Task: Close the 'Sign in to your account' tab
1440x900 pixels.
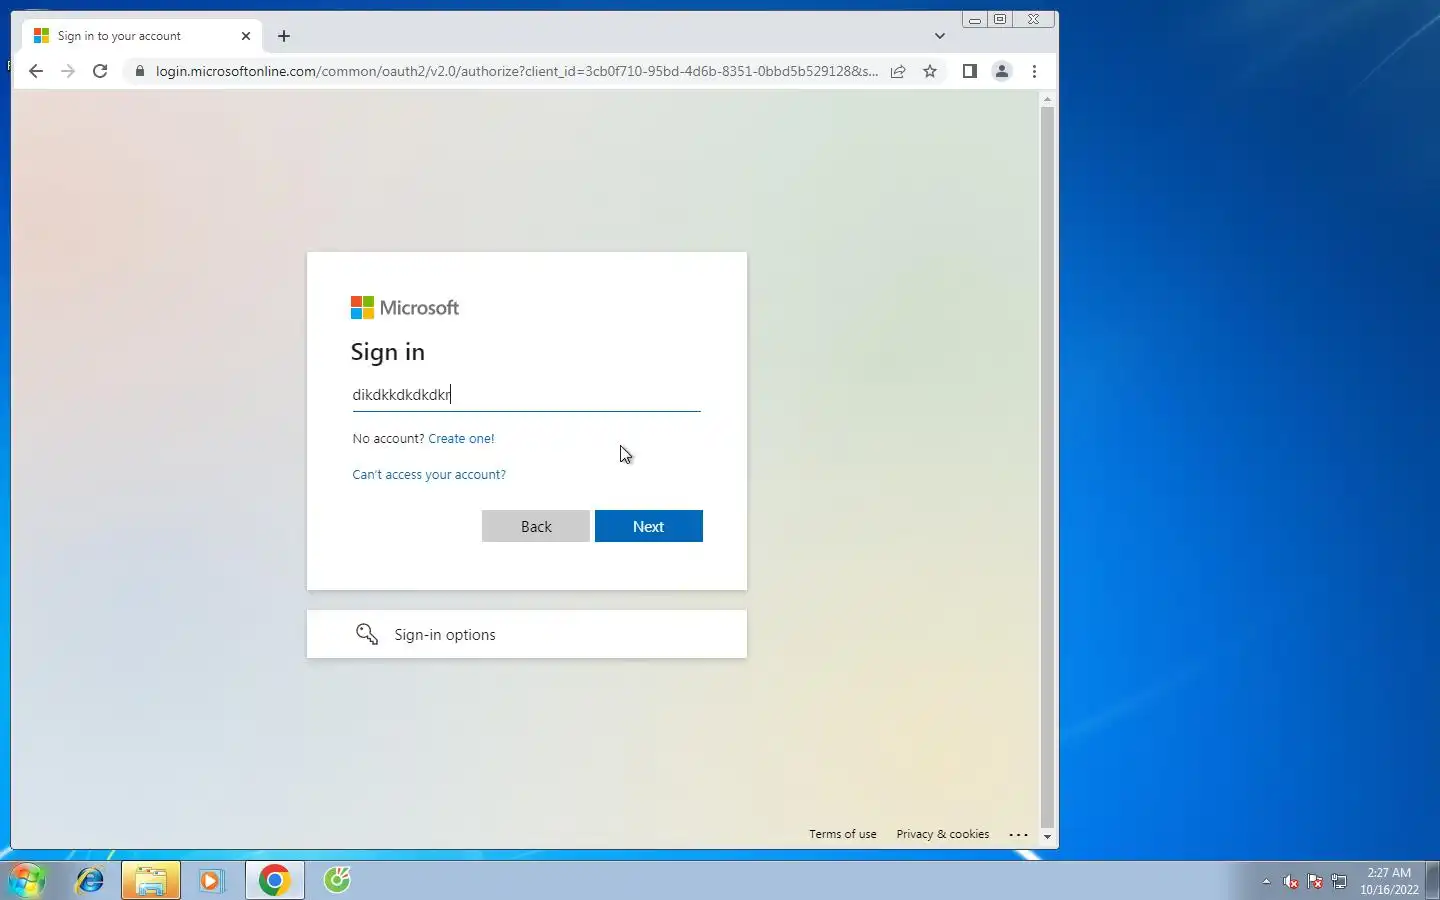Action: tap(246, 36)
